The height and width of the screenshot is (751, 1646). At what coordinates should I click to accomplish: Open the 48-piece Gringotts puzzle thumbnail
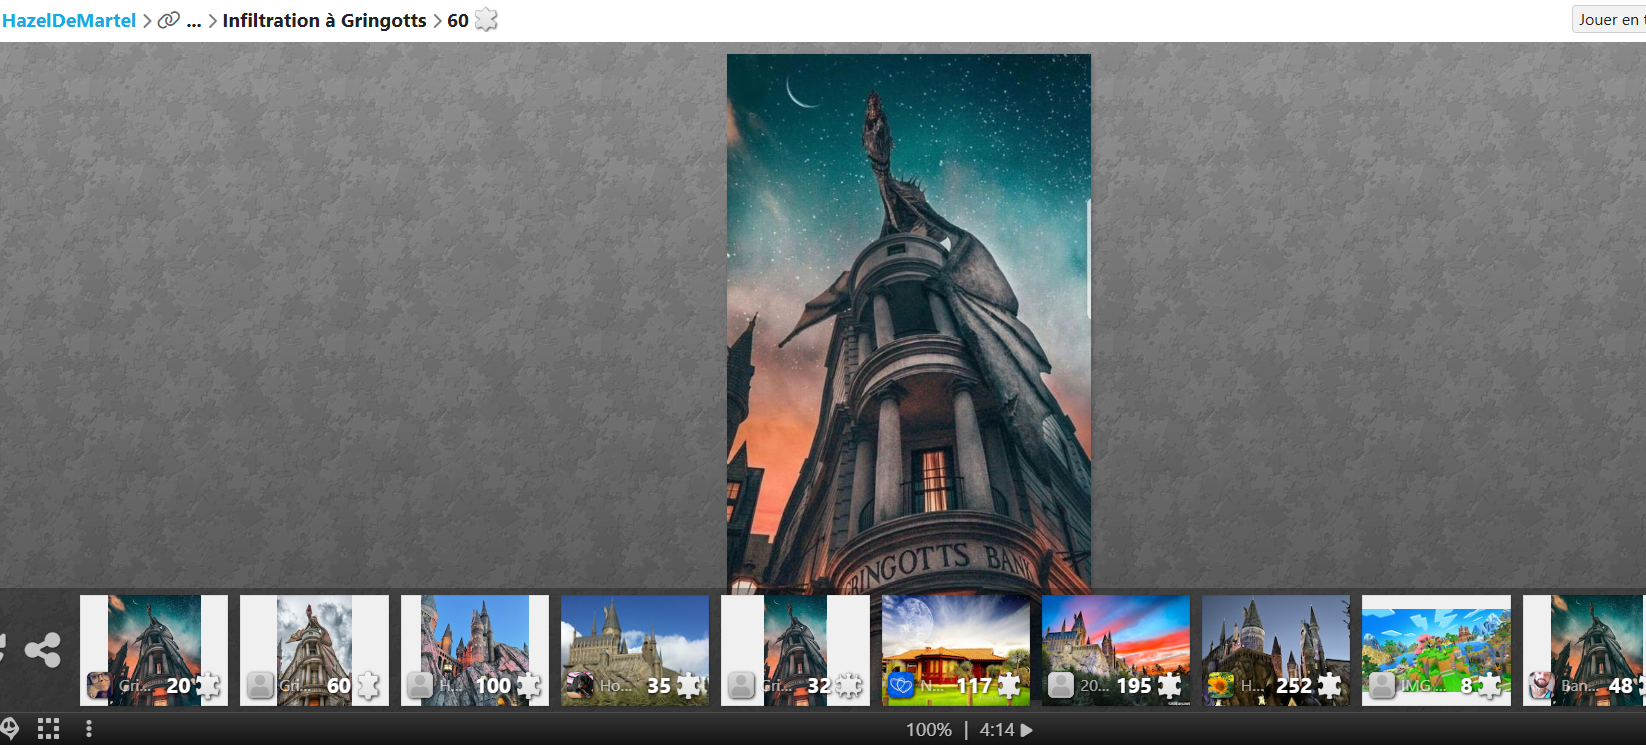coord(1585,650)
